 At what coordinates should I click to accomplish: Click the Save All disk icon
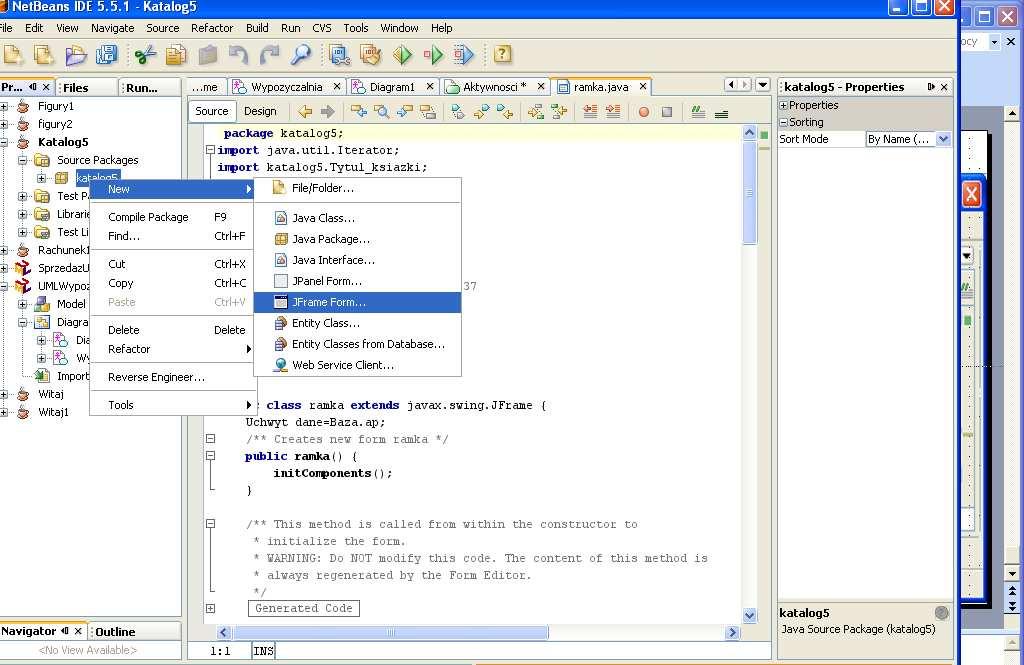click(106, 55)
